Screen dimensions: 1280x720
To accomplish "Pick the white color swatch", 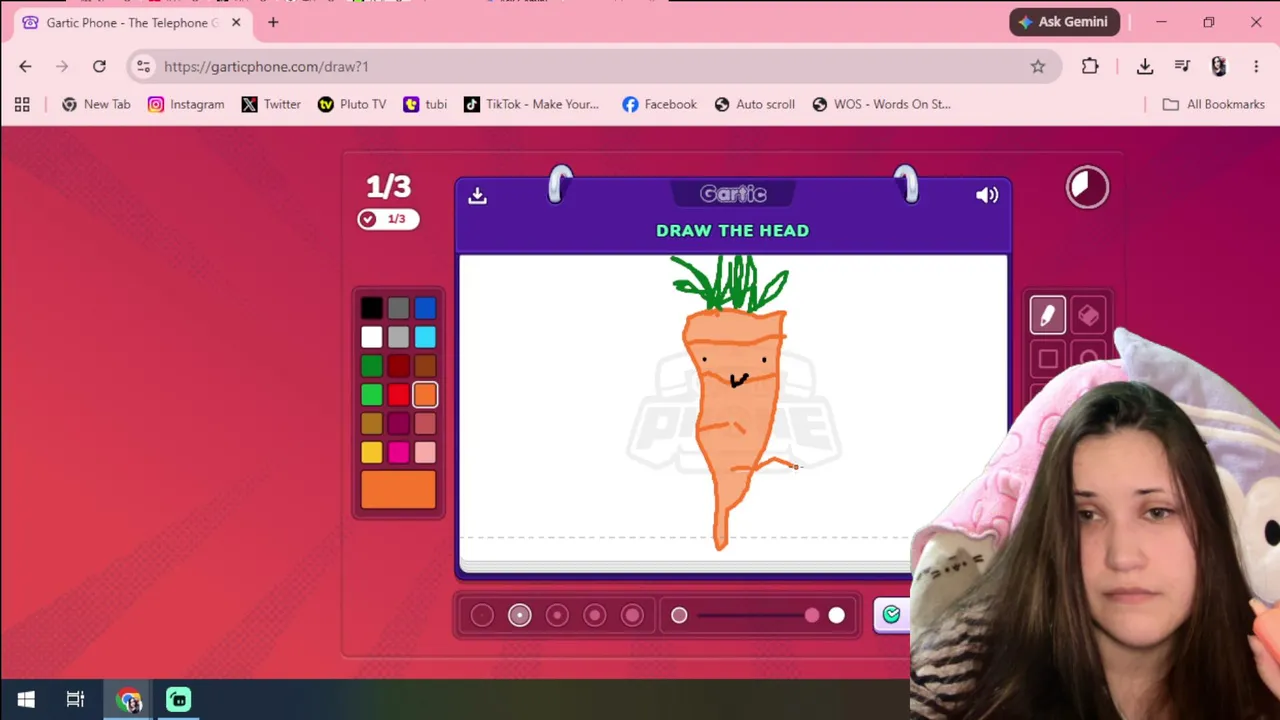I will pyautogui.click(x=371, y=338).
